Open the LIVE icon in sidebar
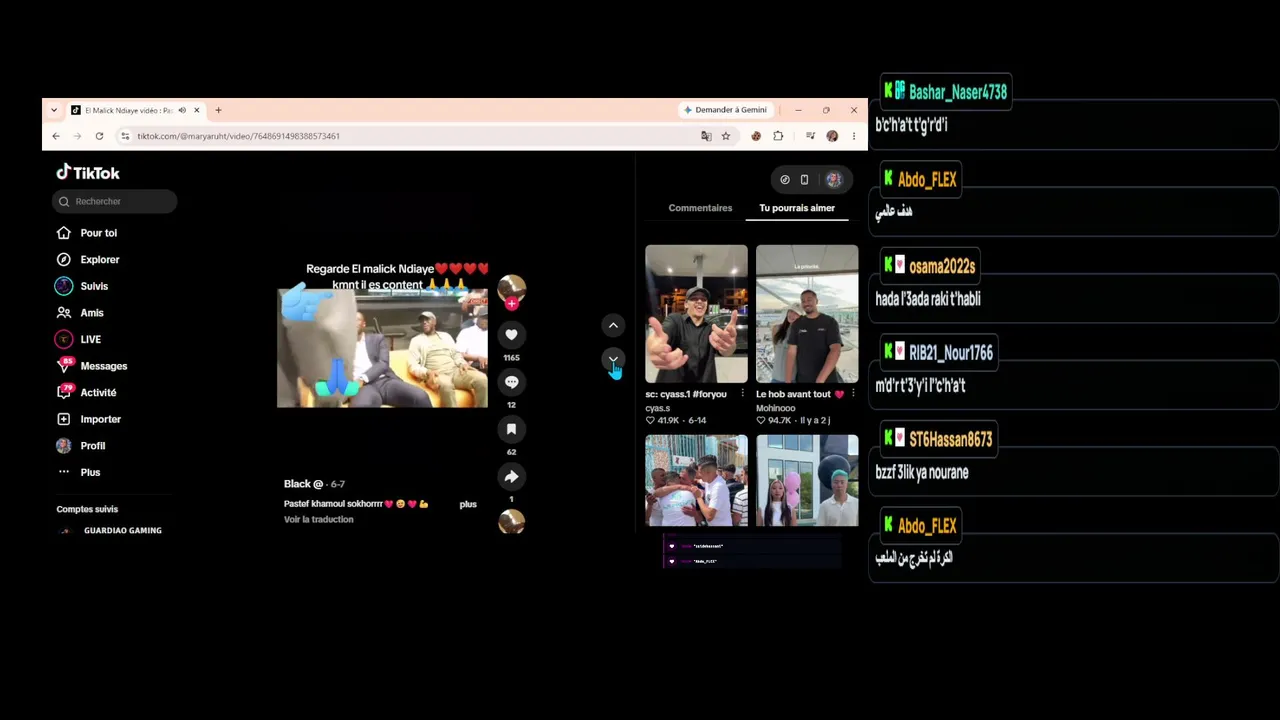 click(x=64, y=339)
